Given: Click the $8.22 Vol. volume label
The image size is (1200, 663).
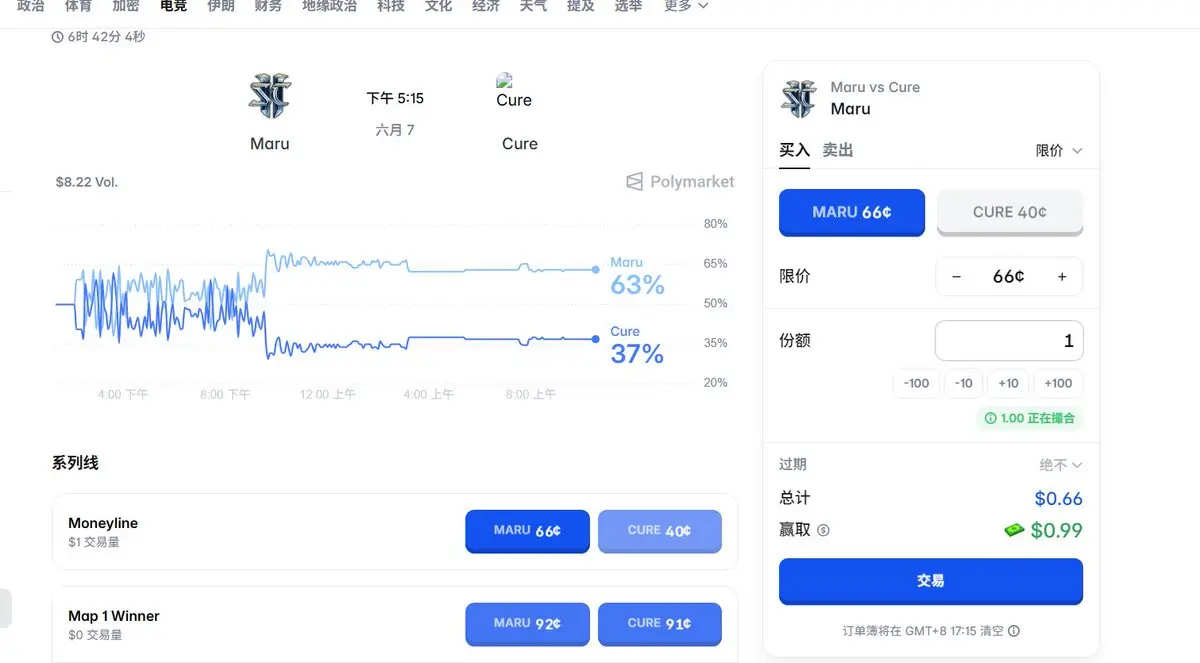Looking at the screenshot, I should (x=87, y=182).
